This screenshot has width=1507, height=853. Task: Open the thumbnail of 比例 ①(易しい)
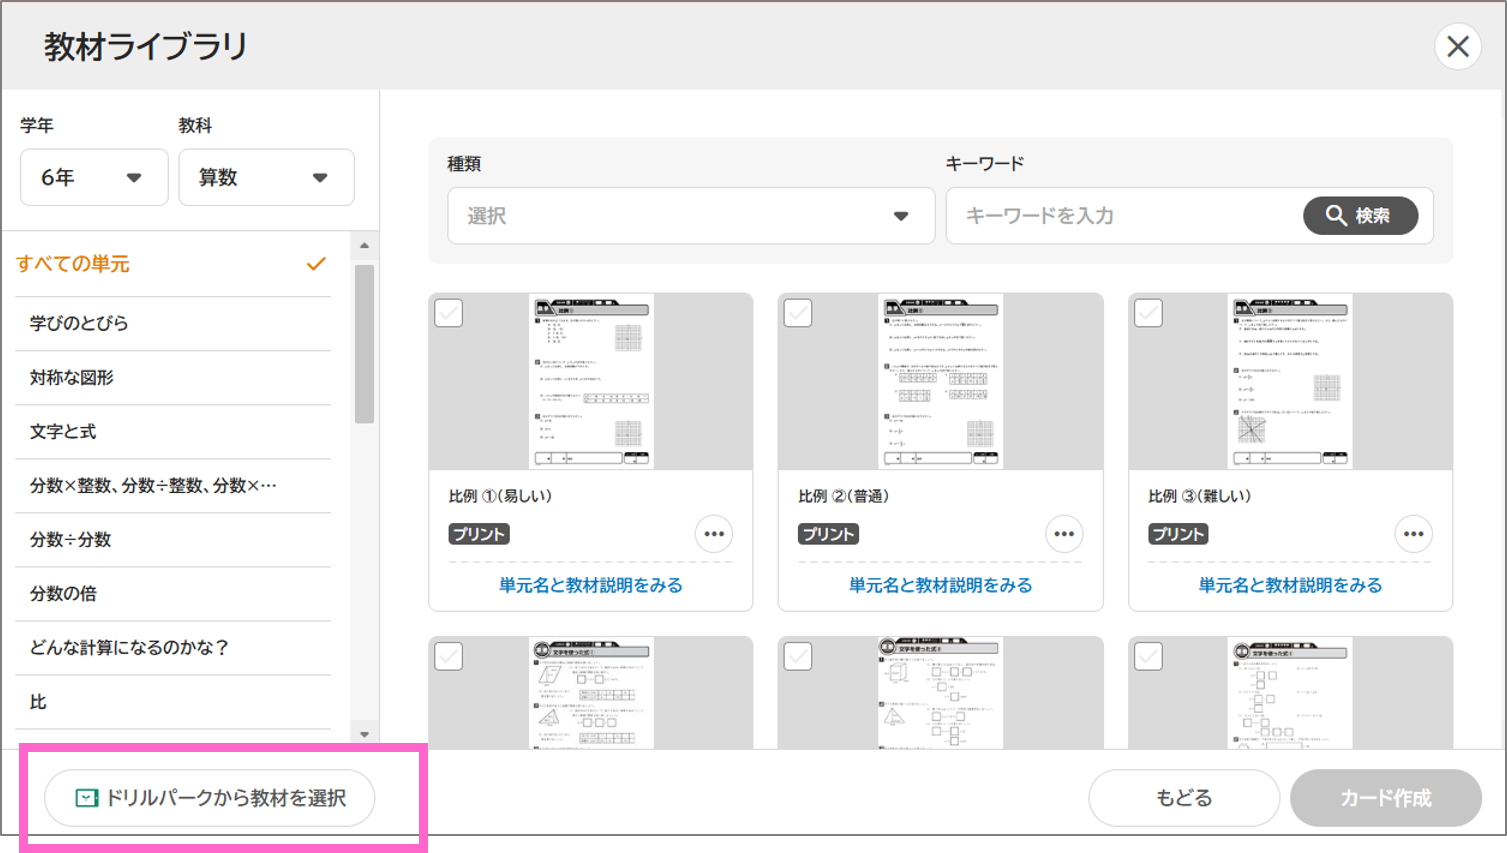591,381
